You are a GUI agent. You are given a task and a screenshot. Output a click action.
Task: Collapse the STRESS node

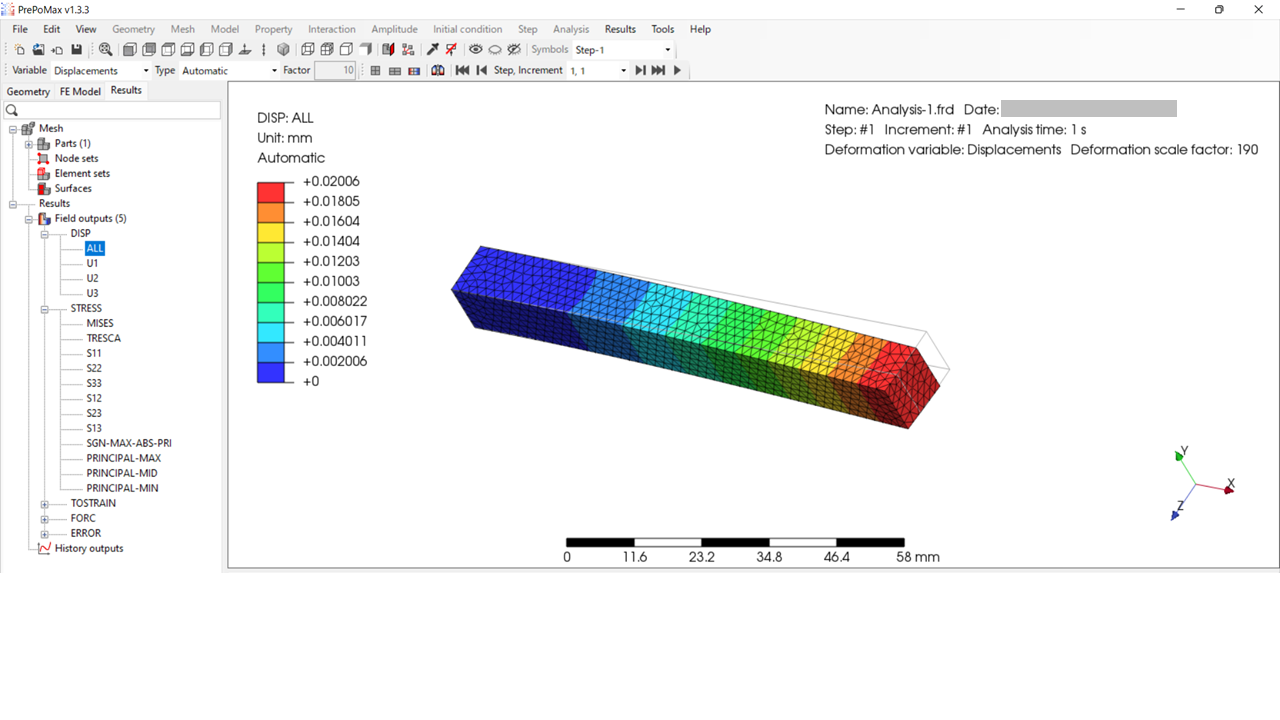45,308
